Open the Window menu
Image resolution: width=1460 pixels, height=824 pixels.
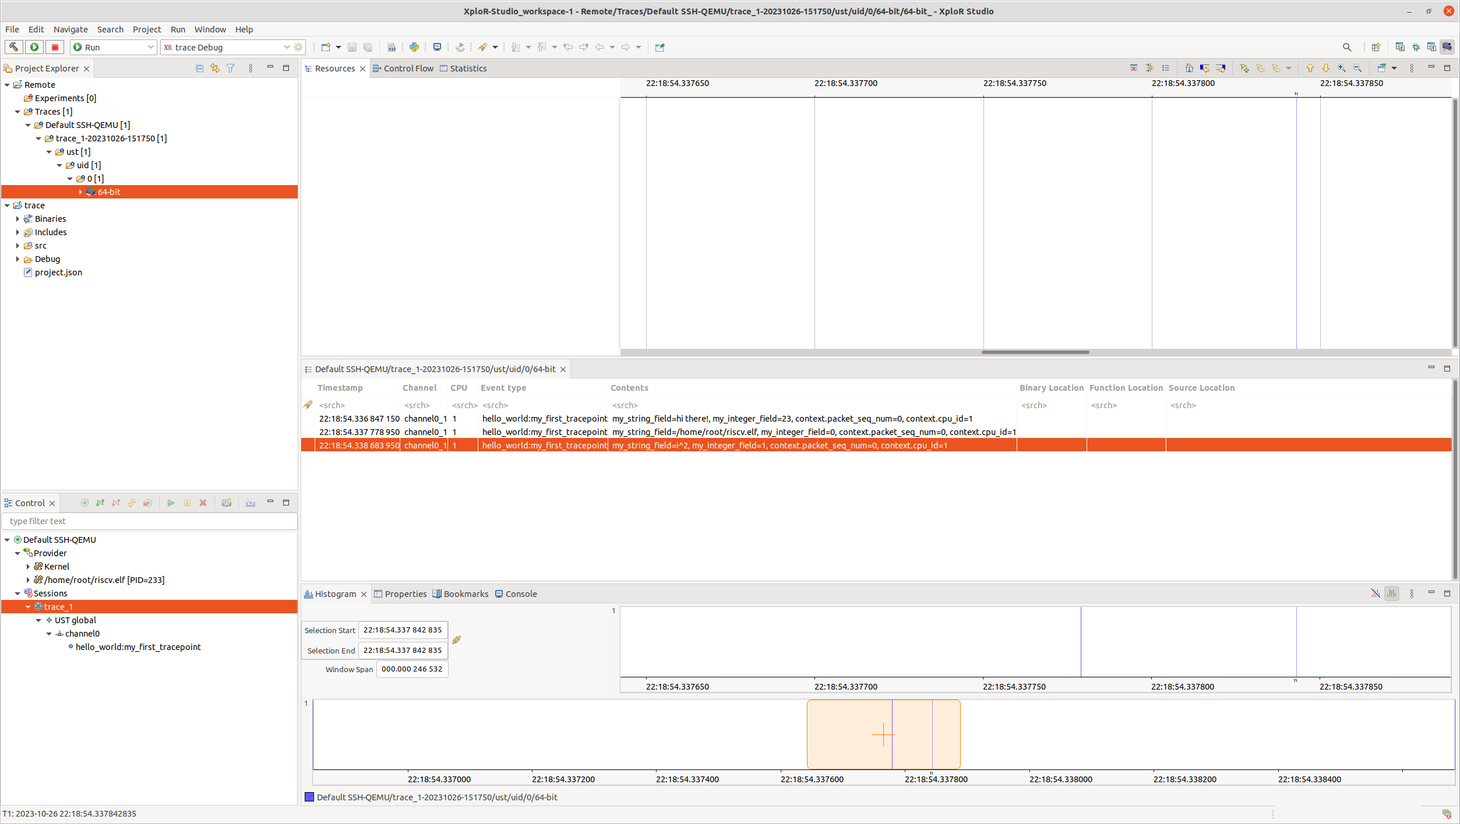click(x=210, y=29)
